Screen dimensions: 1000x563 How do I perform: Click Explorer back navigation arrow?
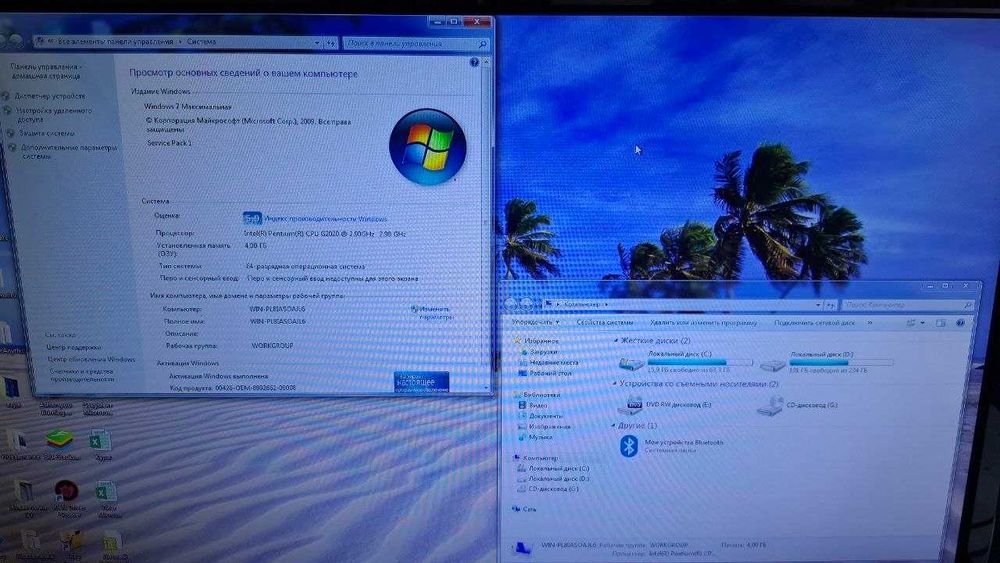[511, 304]
